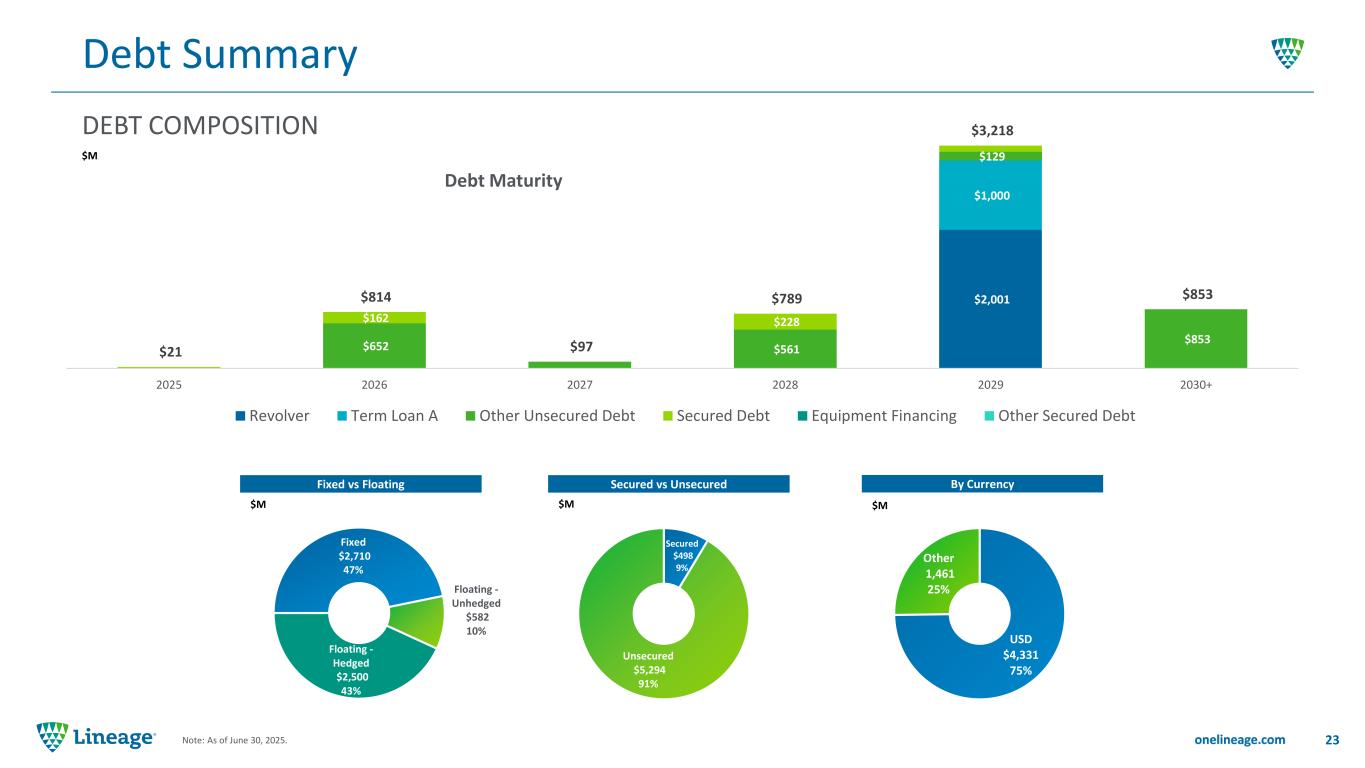Select the $652 bar segment for 2026
1365x768 pixels.
[374, 345]
